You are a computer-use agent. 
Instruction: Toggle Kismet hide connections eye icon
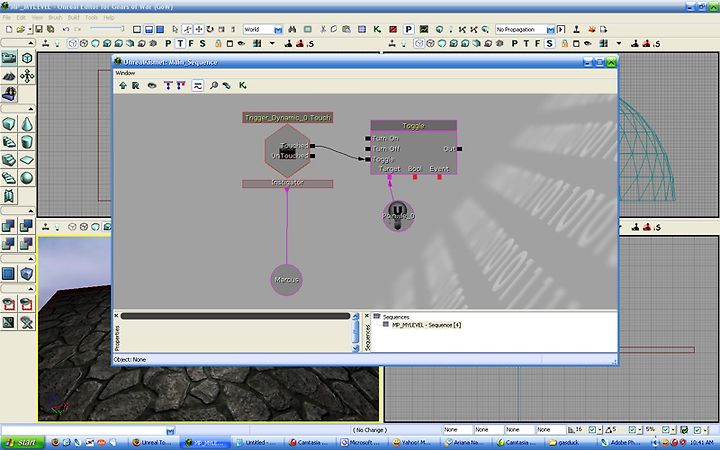[152, 85]
